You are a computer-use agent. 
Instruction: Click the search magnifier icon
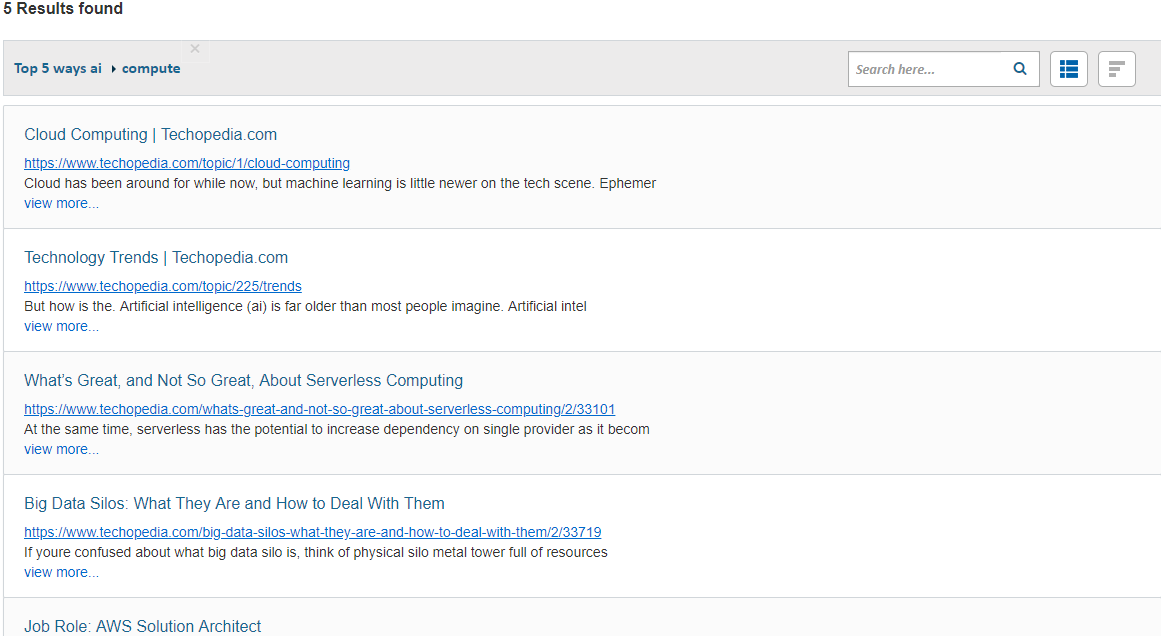point(1020,69)
